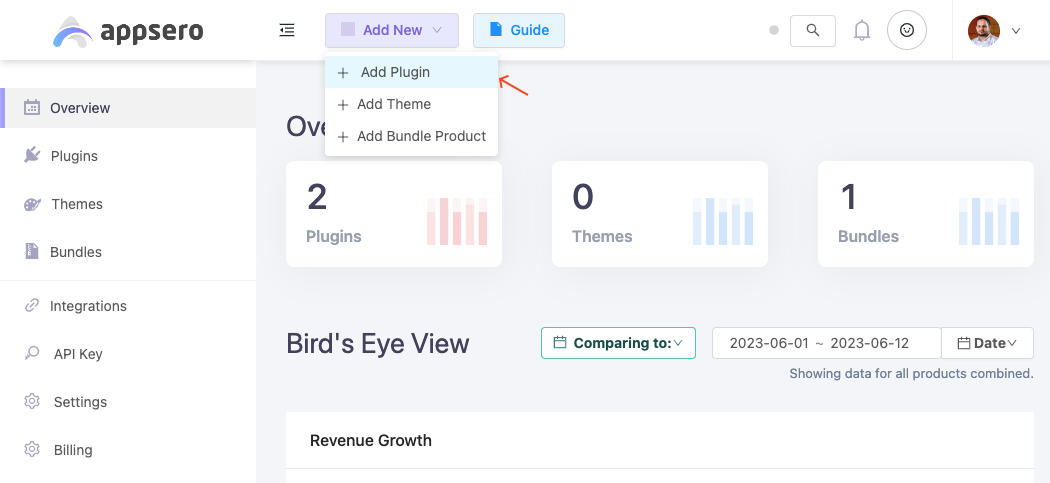The image size is (1050, 483).
Task: Expand the Add New dropdown
Action: click(x=392, y=30)
